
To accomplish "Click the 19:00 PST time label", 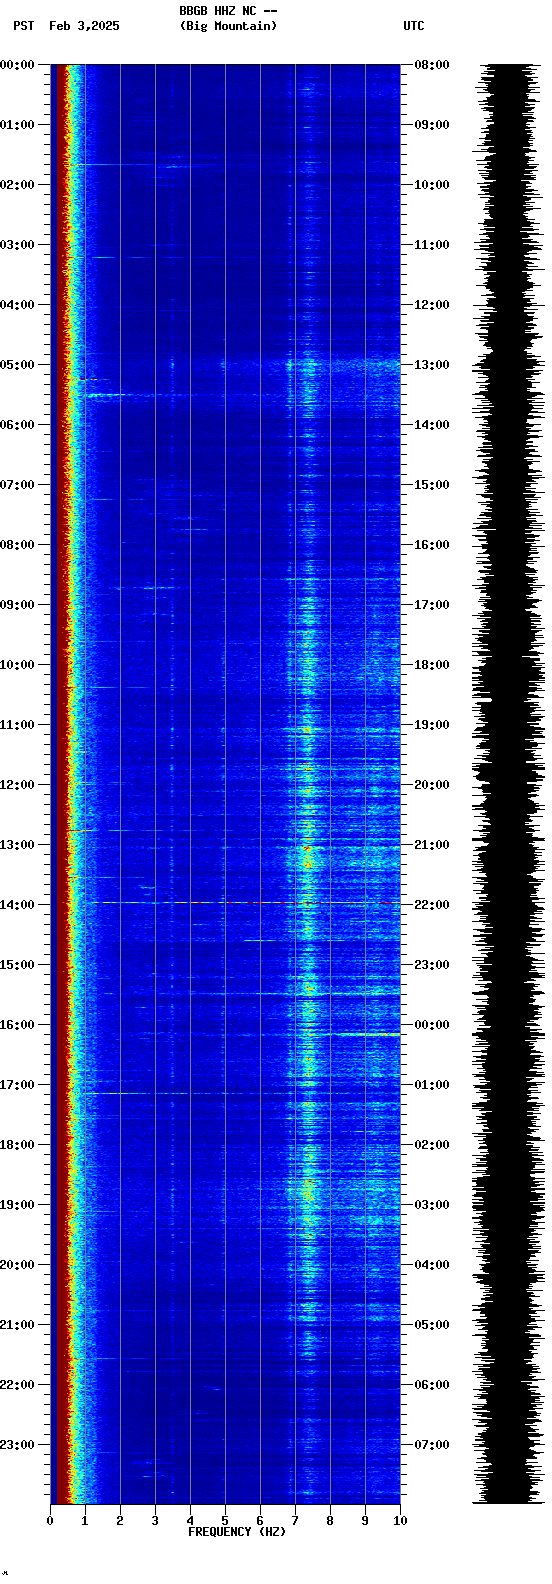I will (x=18, y=1205).
